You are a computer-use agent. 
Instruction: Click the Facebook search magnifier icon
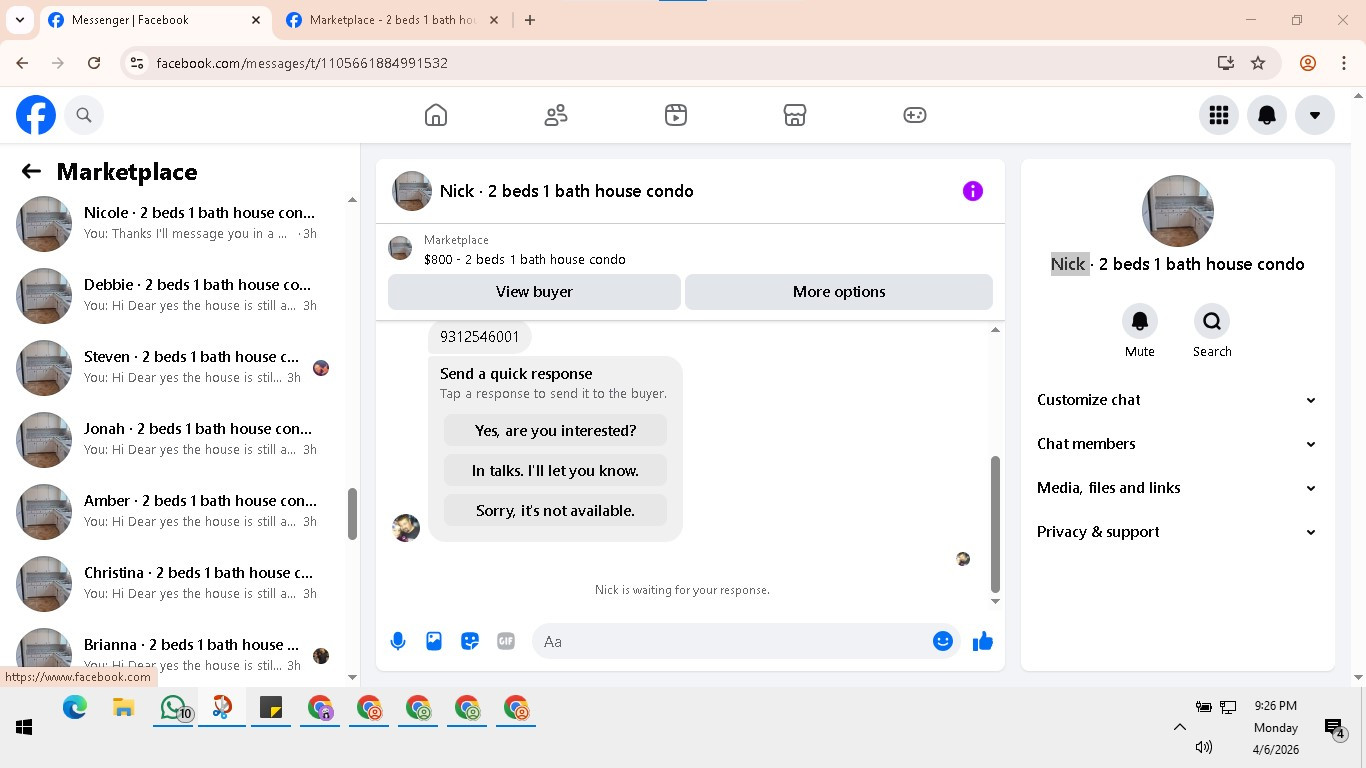click(84, 115)
